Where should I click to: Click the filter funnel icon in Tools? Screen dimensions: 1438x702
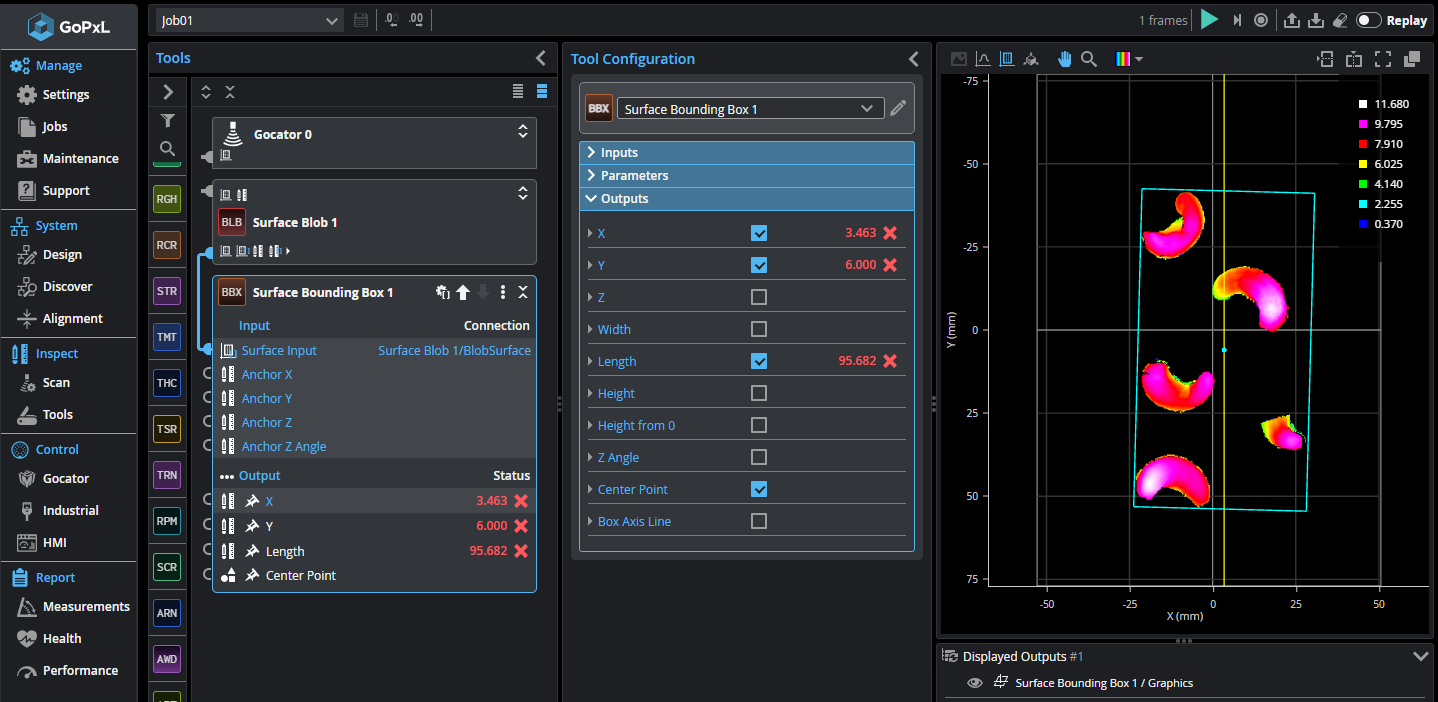point(168,121)
